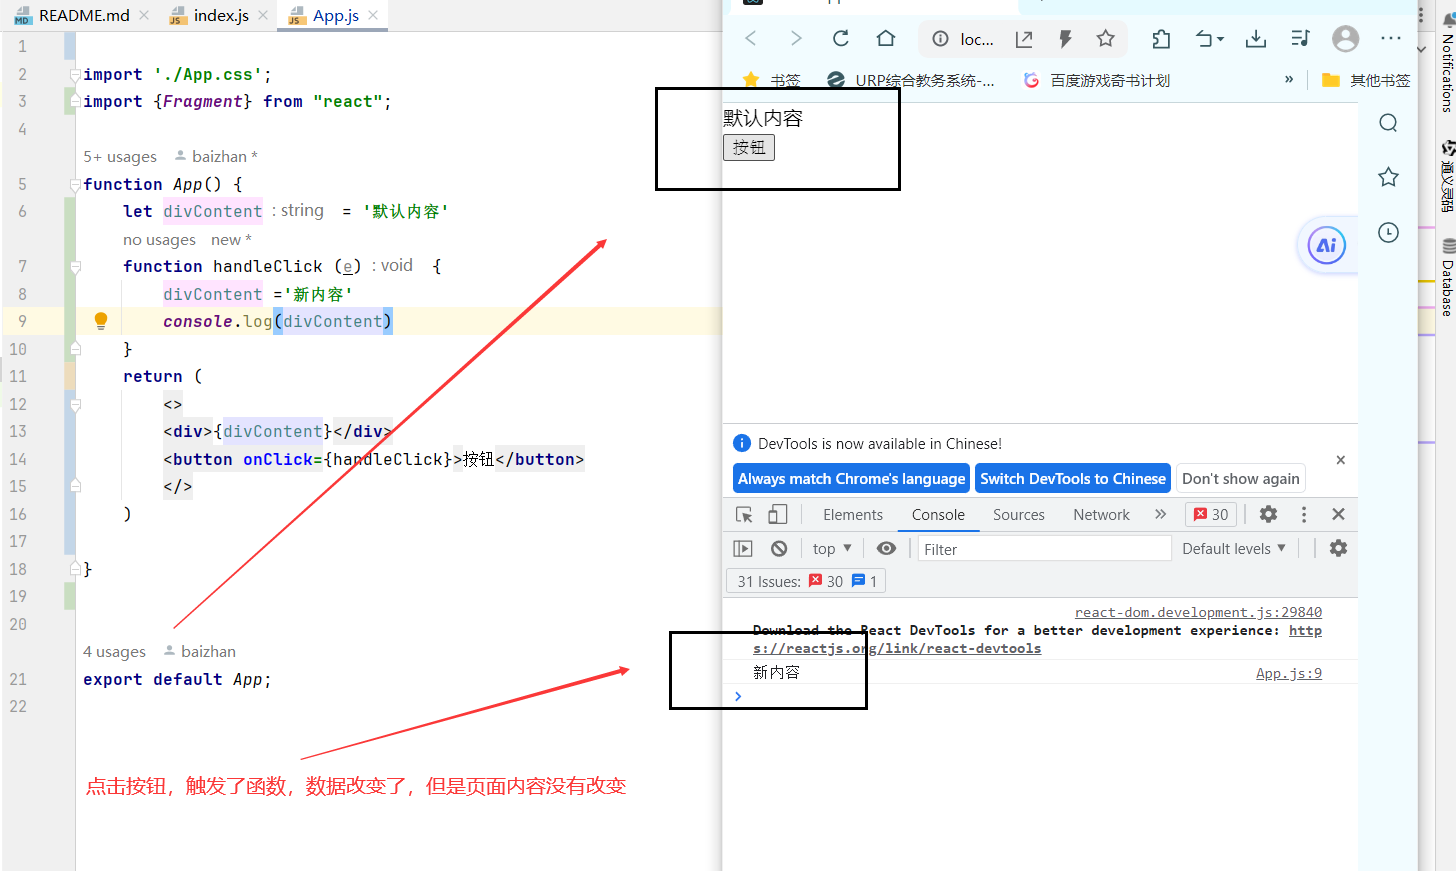Open the undo-close-tab dropdown
This screenshot has height=871, width=1456.
pyautogui.click(x=1210, y=39)
